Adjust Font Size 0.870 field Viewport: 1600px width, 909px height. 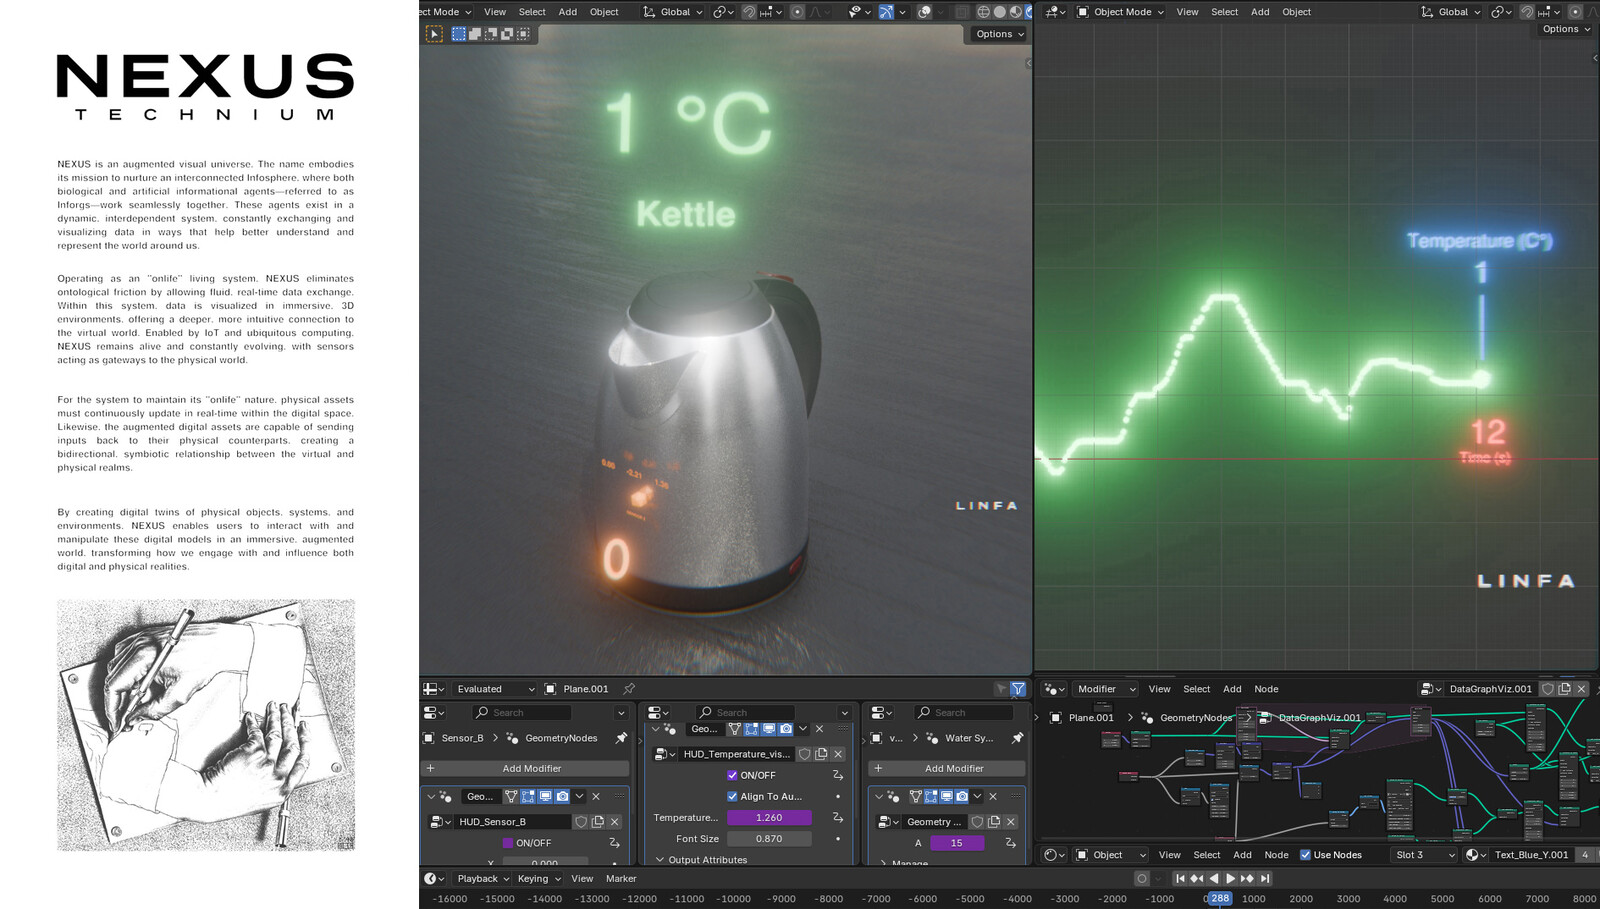point(769,839)
